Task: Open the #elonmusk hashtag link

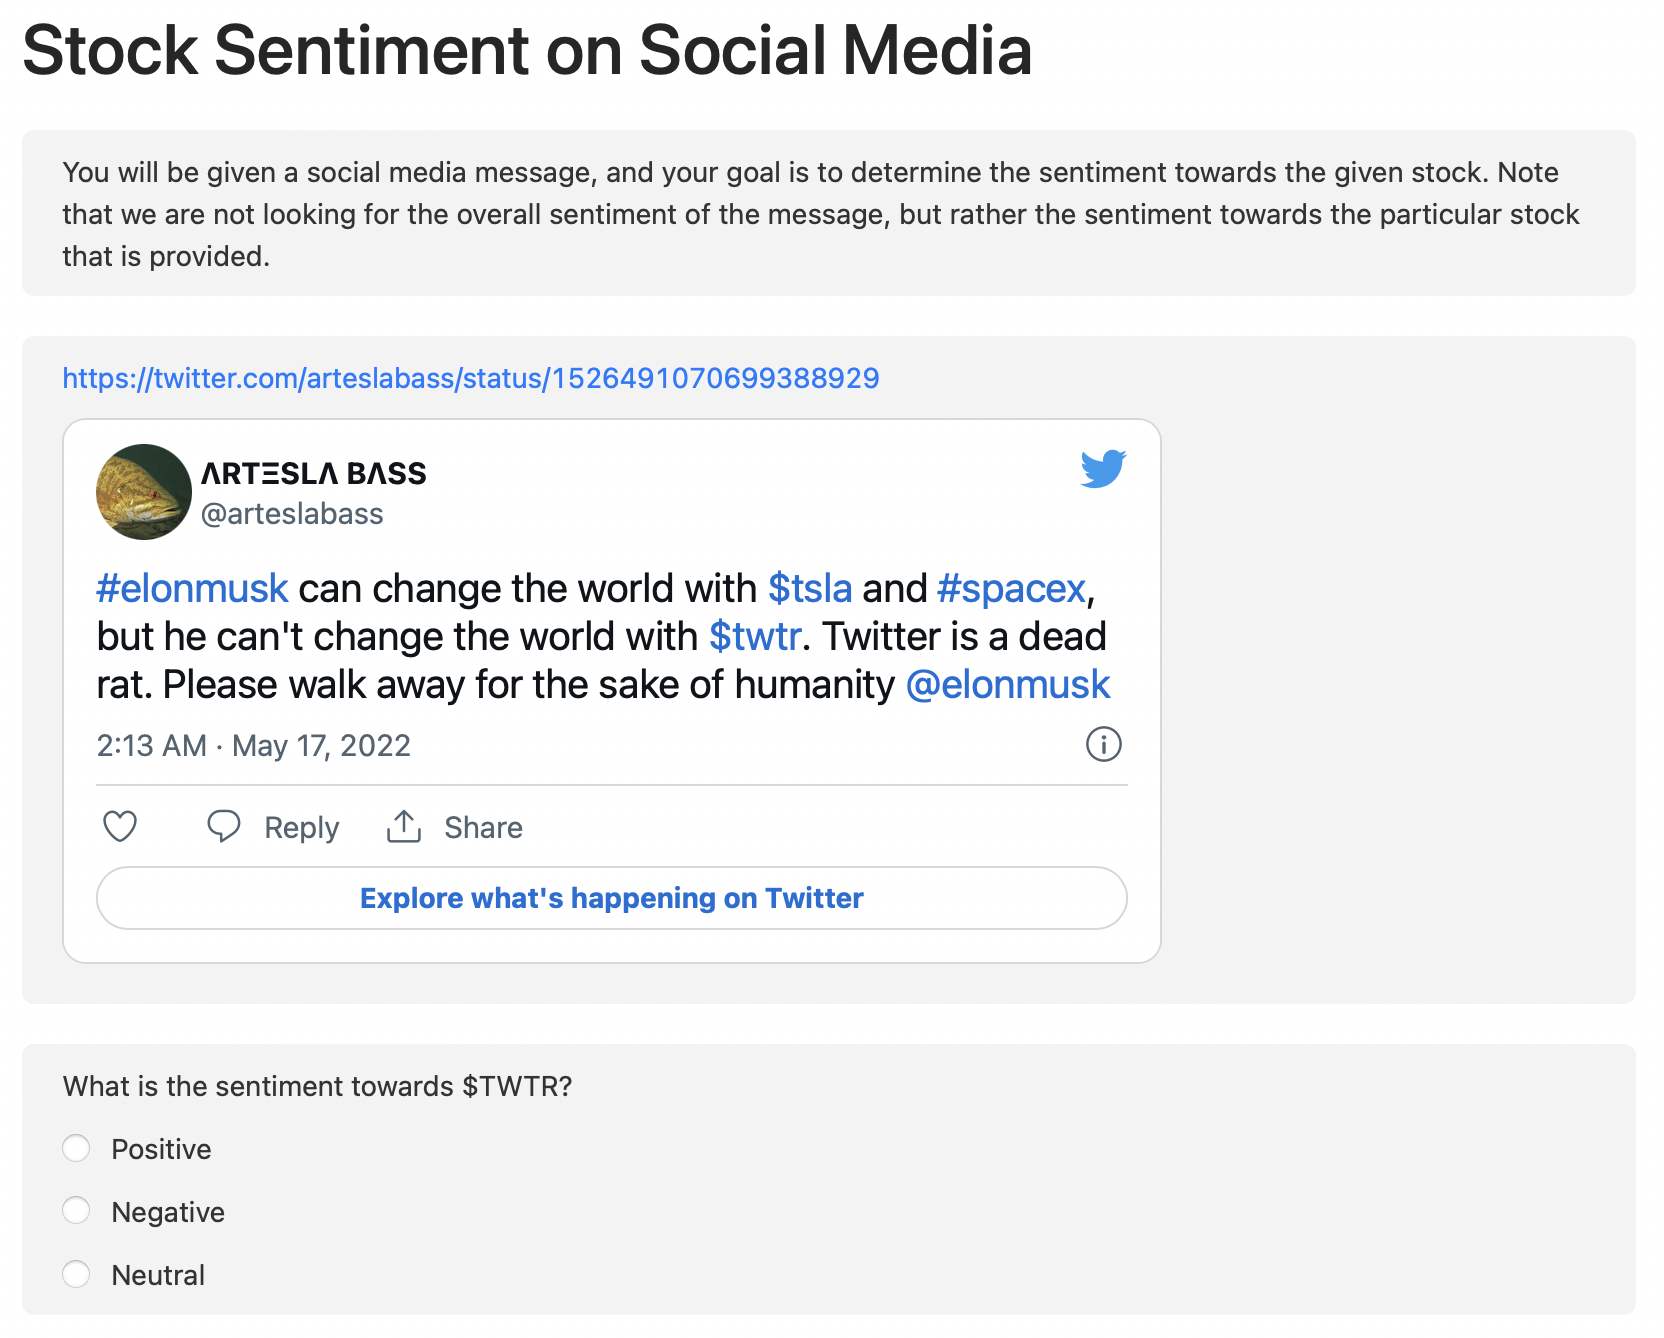Action: pyautogui.click(x=192, y=589)
